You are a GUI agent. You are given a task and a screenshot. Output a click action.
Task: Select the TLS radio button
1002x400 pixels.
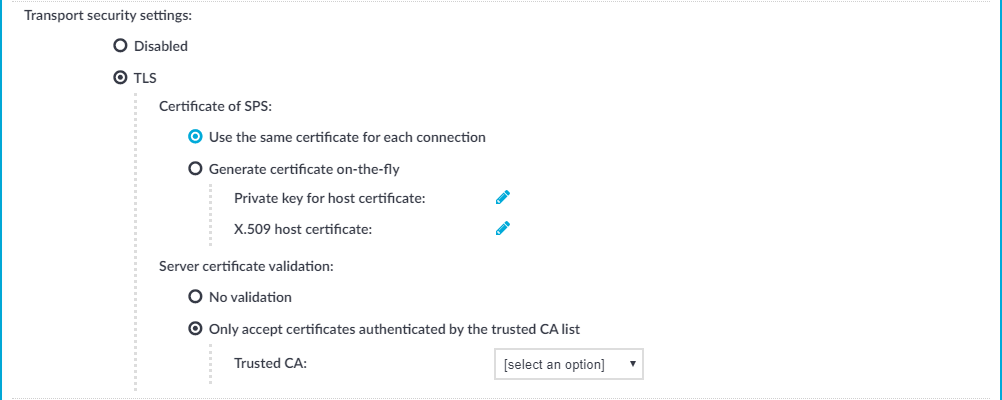(x=119, y=78)
